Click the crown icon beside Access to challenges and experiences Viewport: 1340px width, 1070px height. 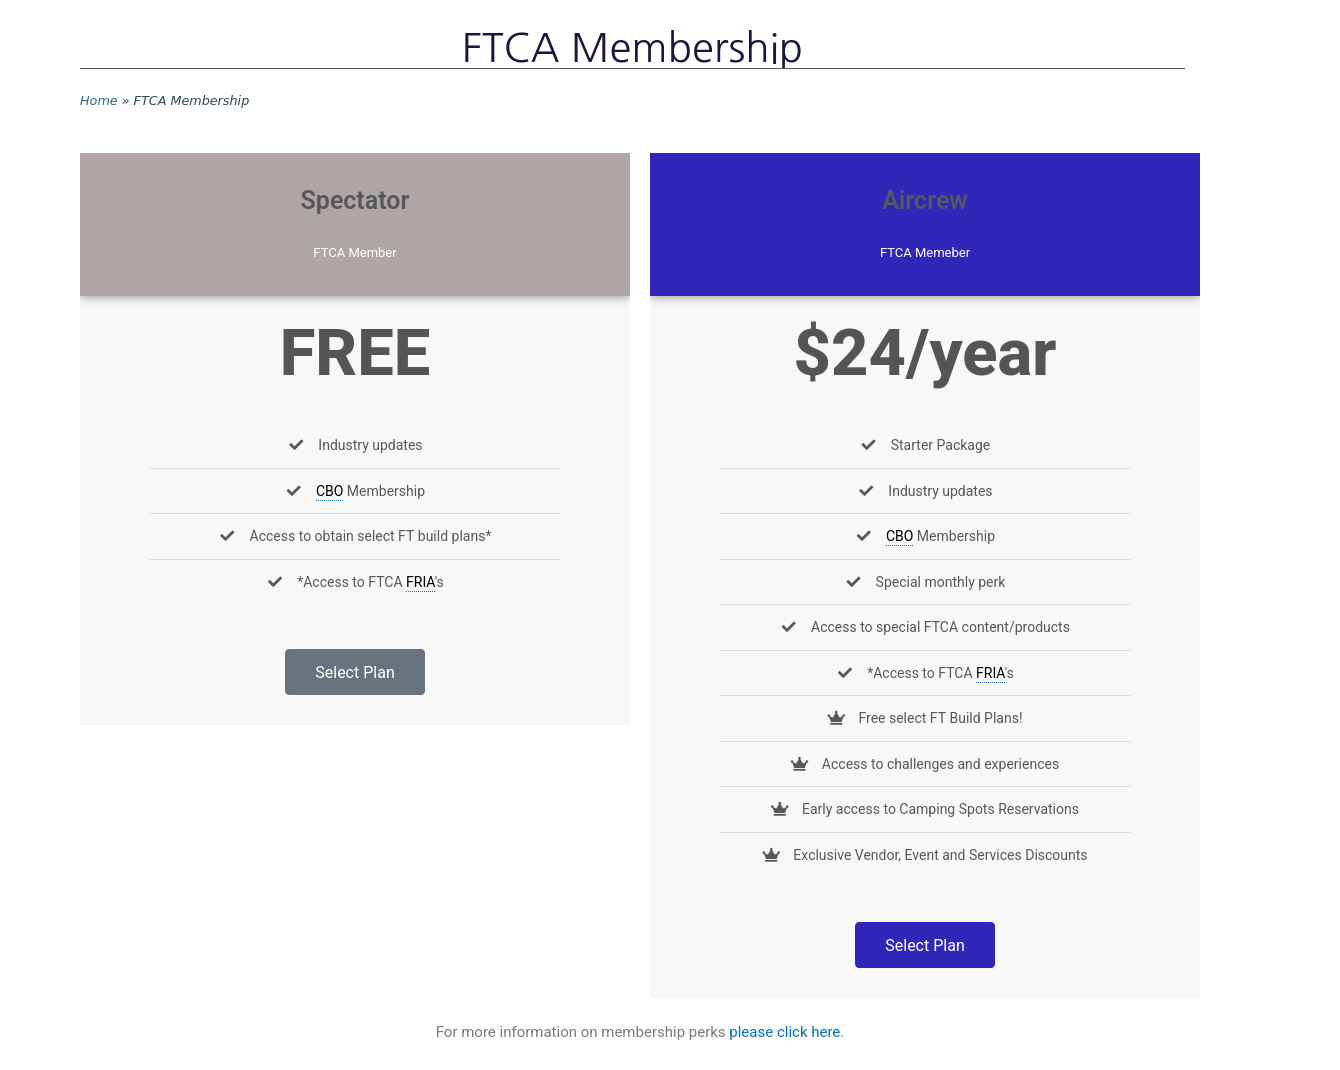pos(799,764)
